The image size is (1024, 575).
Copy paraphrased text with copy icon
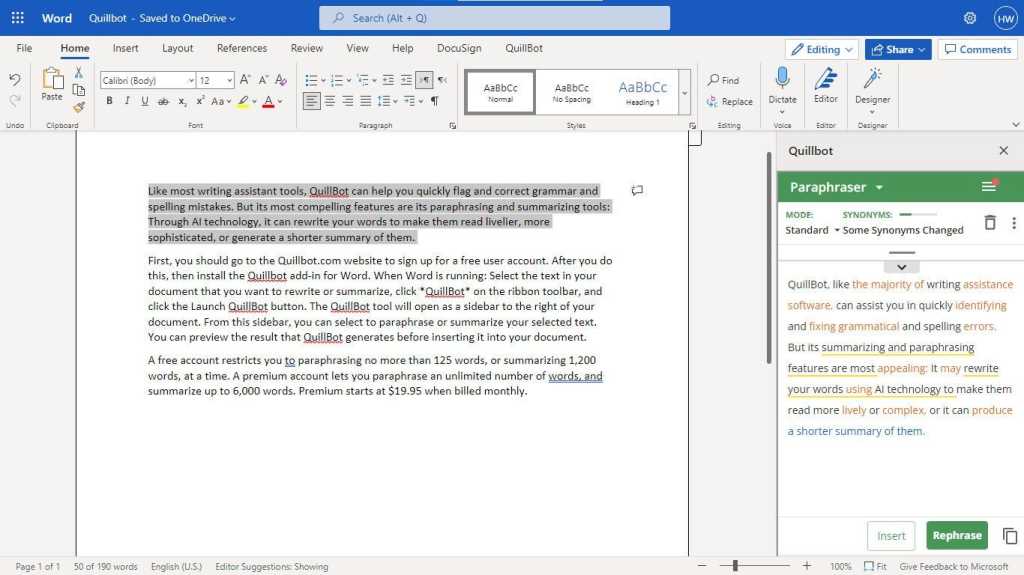pos(1009,536)
